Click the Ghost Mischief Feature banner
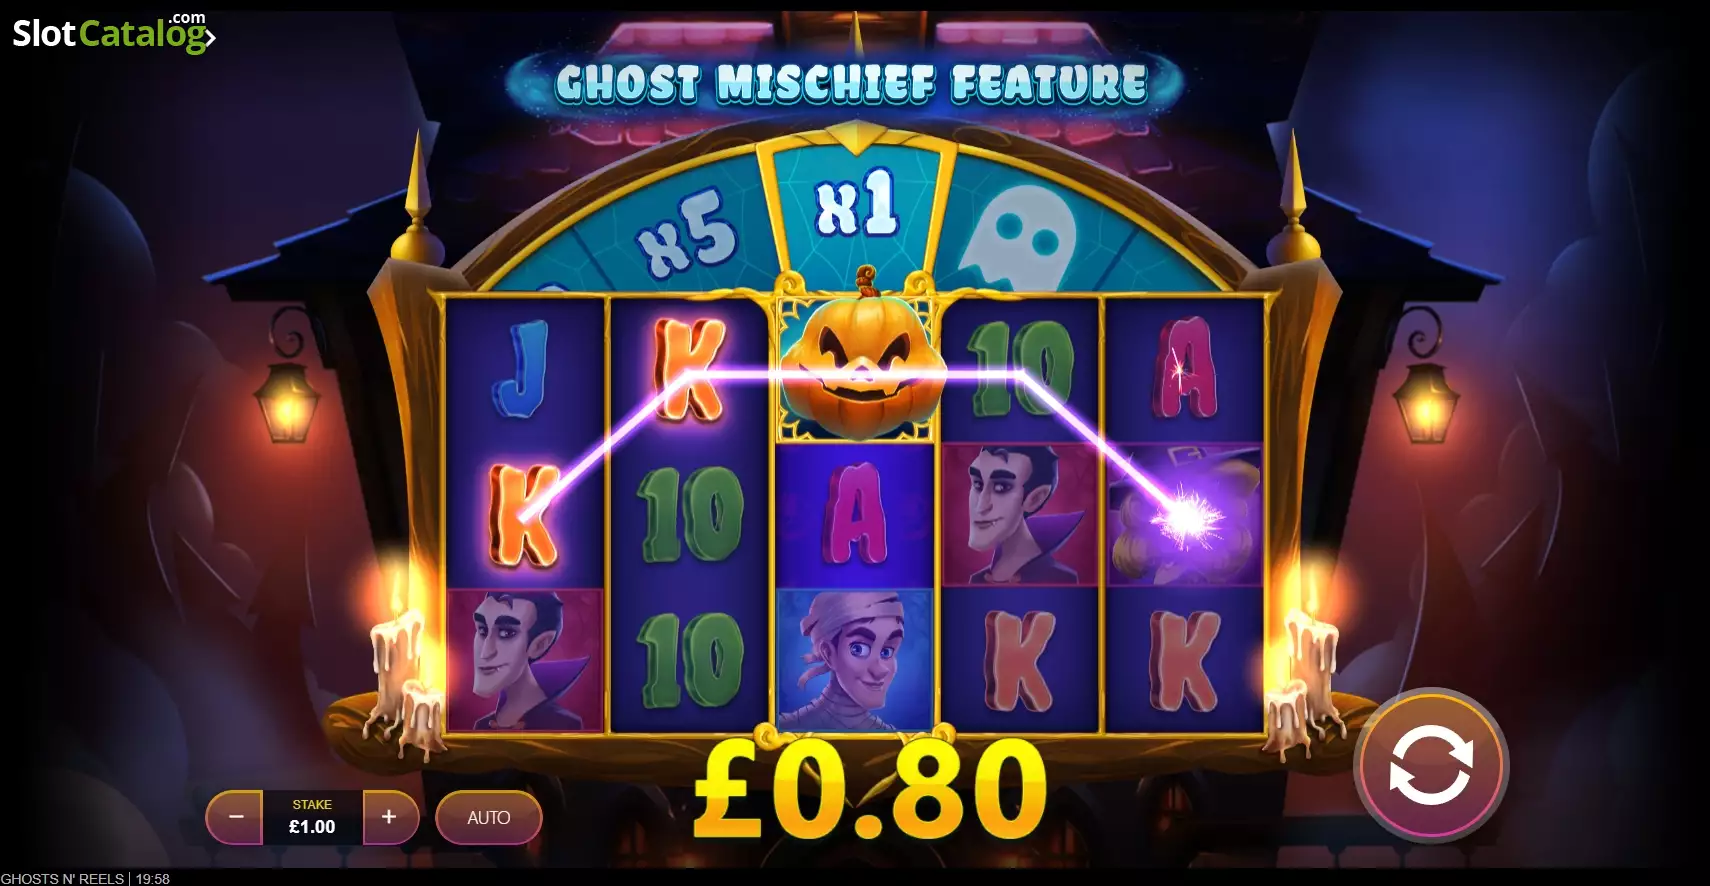 click(850, 82)
